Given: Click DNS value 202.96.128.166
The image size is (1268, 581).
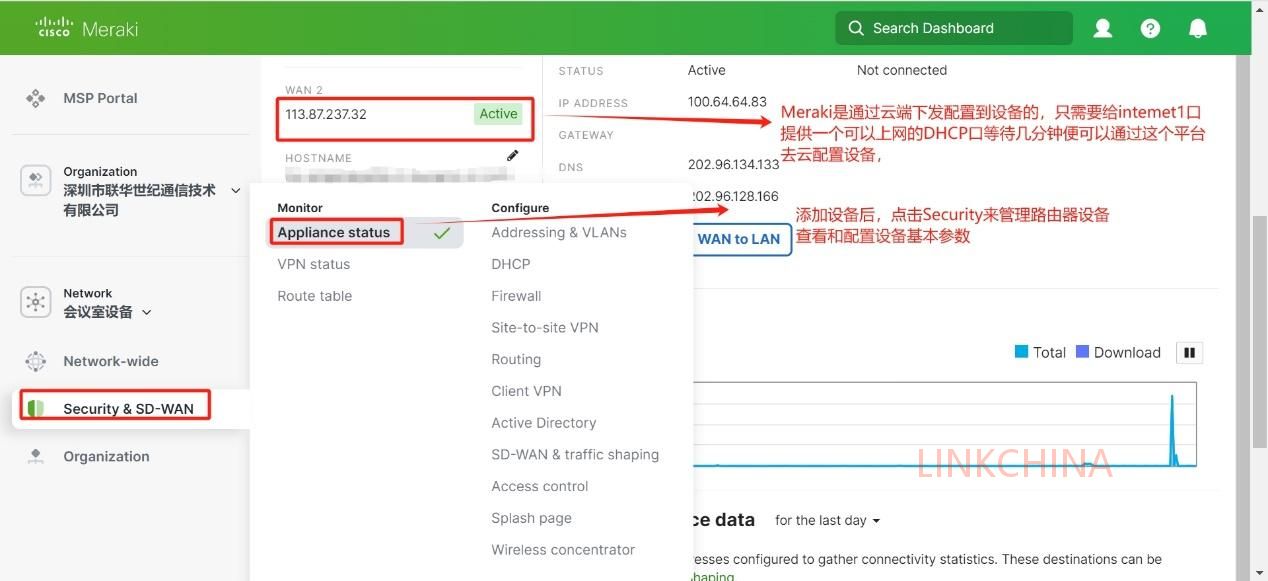Looking at the screenshot, I should coord(734,196).
